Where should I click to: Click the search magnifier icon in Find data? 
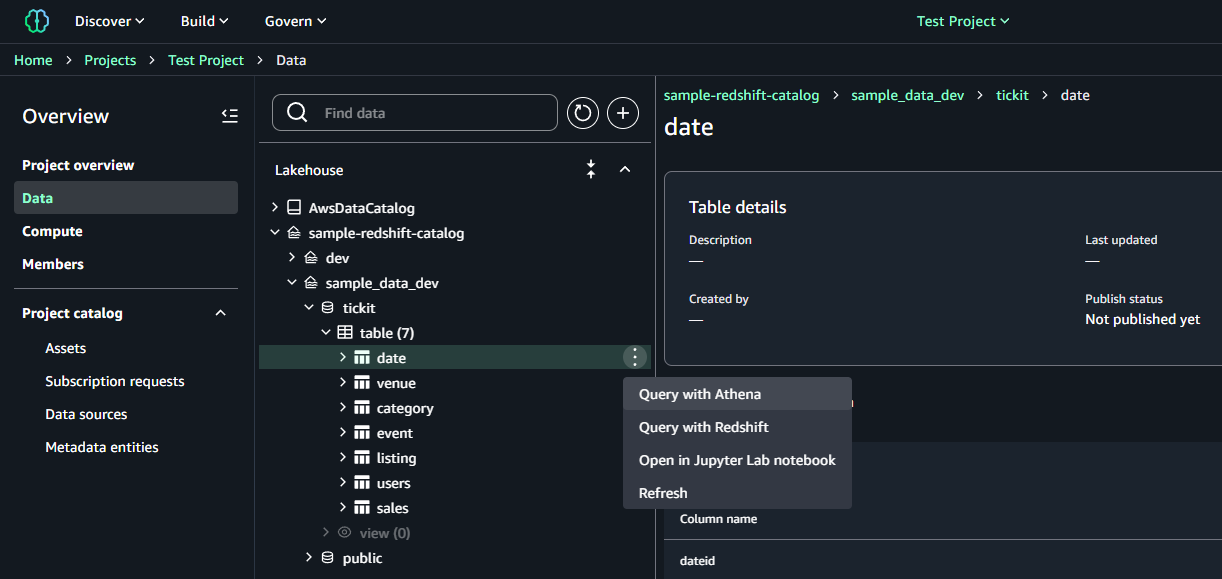[x=297, y=113]
